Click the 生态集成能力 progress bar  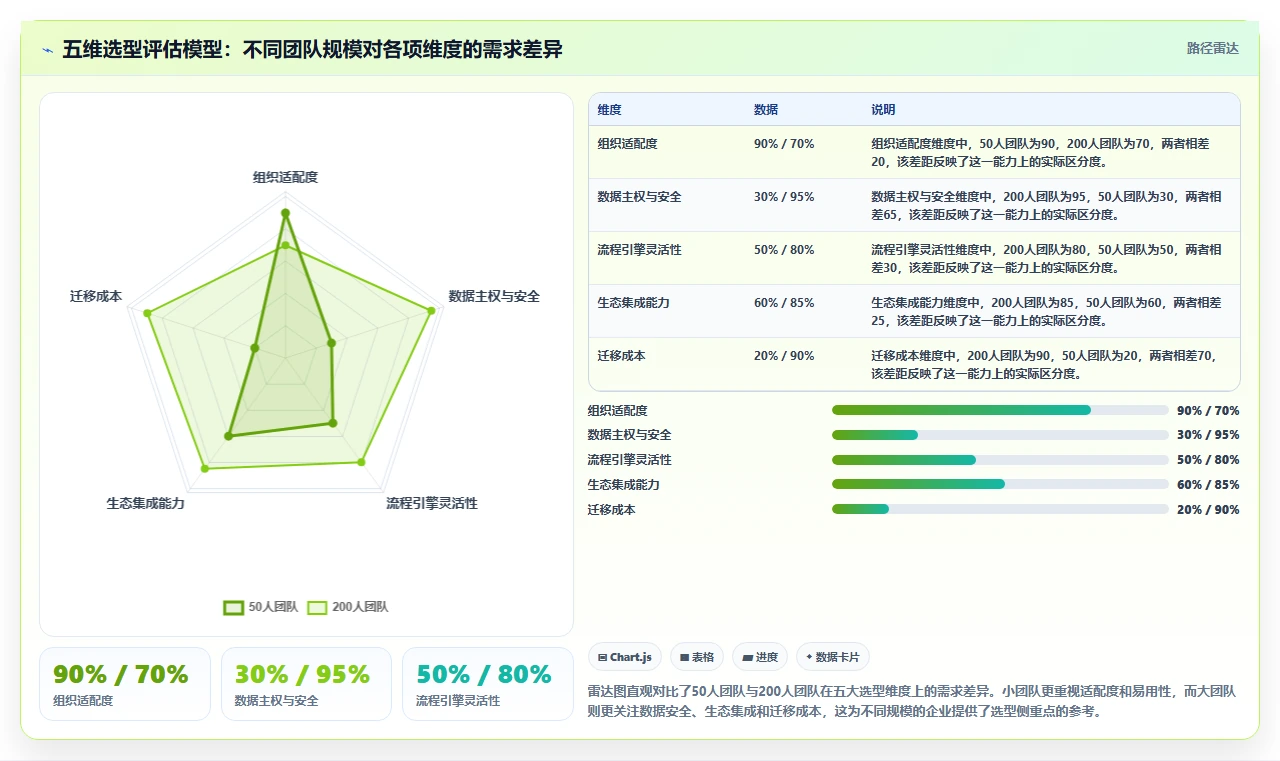click(1000, 484)
